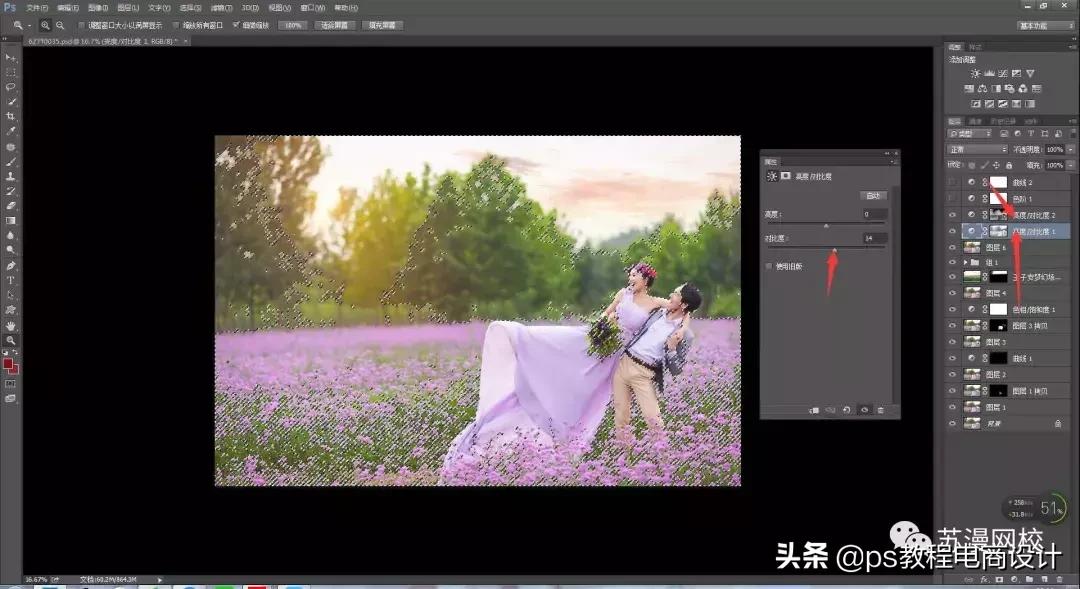This screenshot has width=1080, height=589.
Task: Toggle the 使用旧版 checkbox in Brightness/Contrast
Action: [x=768, y=265]
